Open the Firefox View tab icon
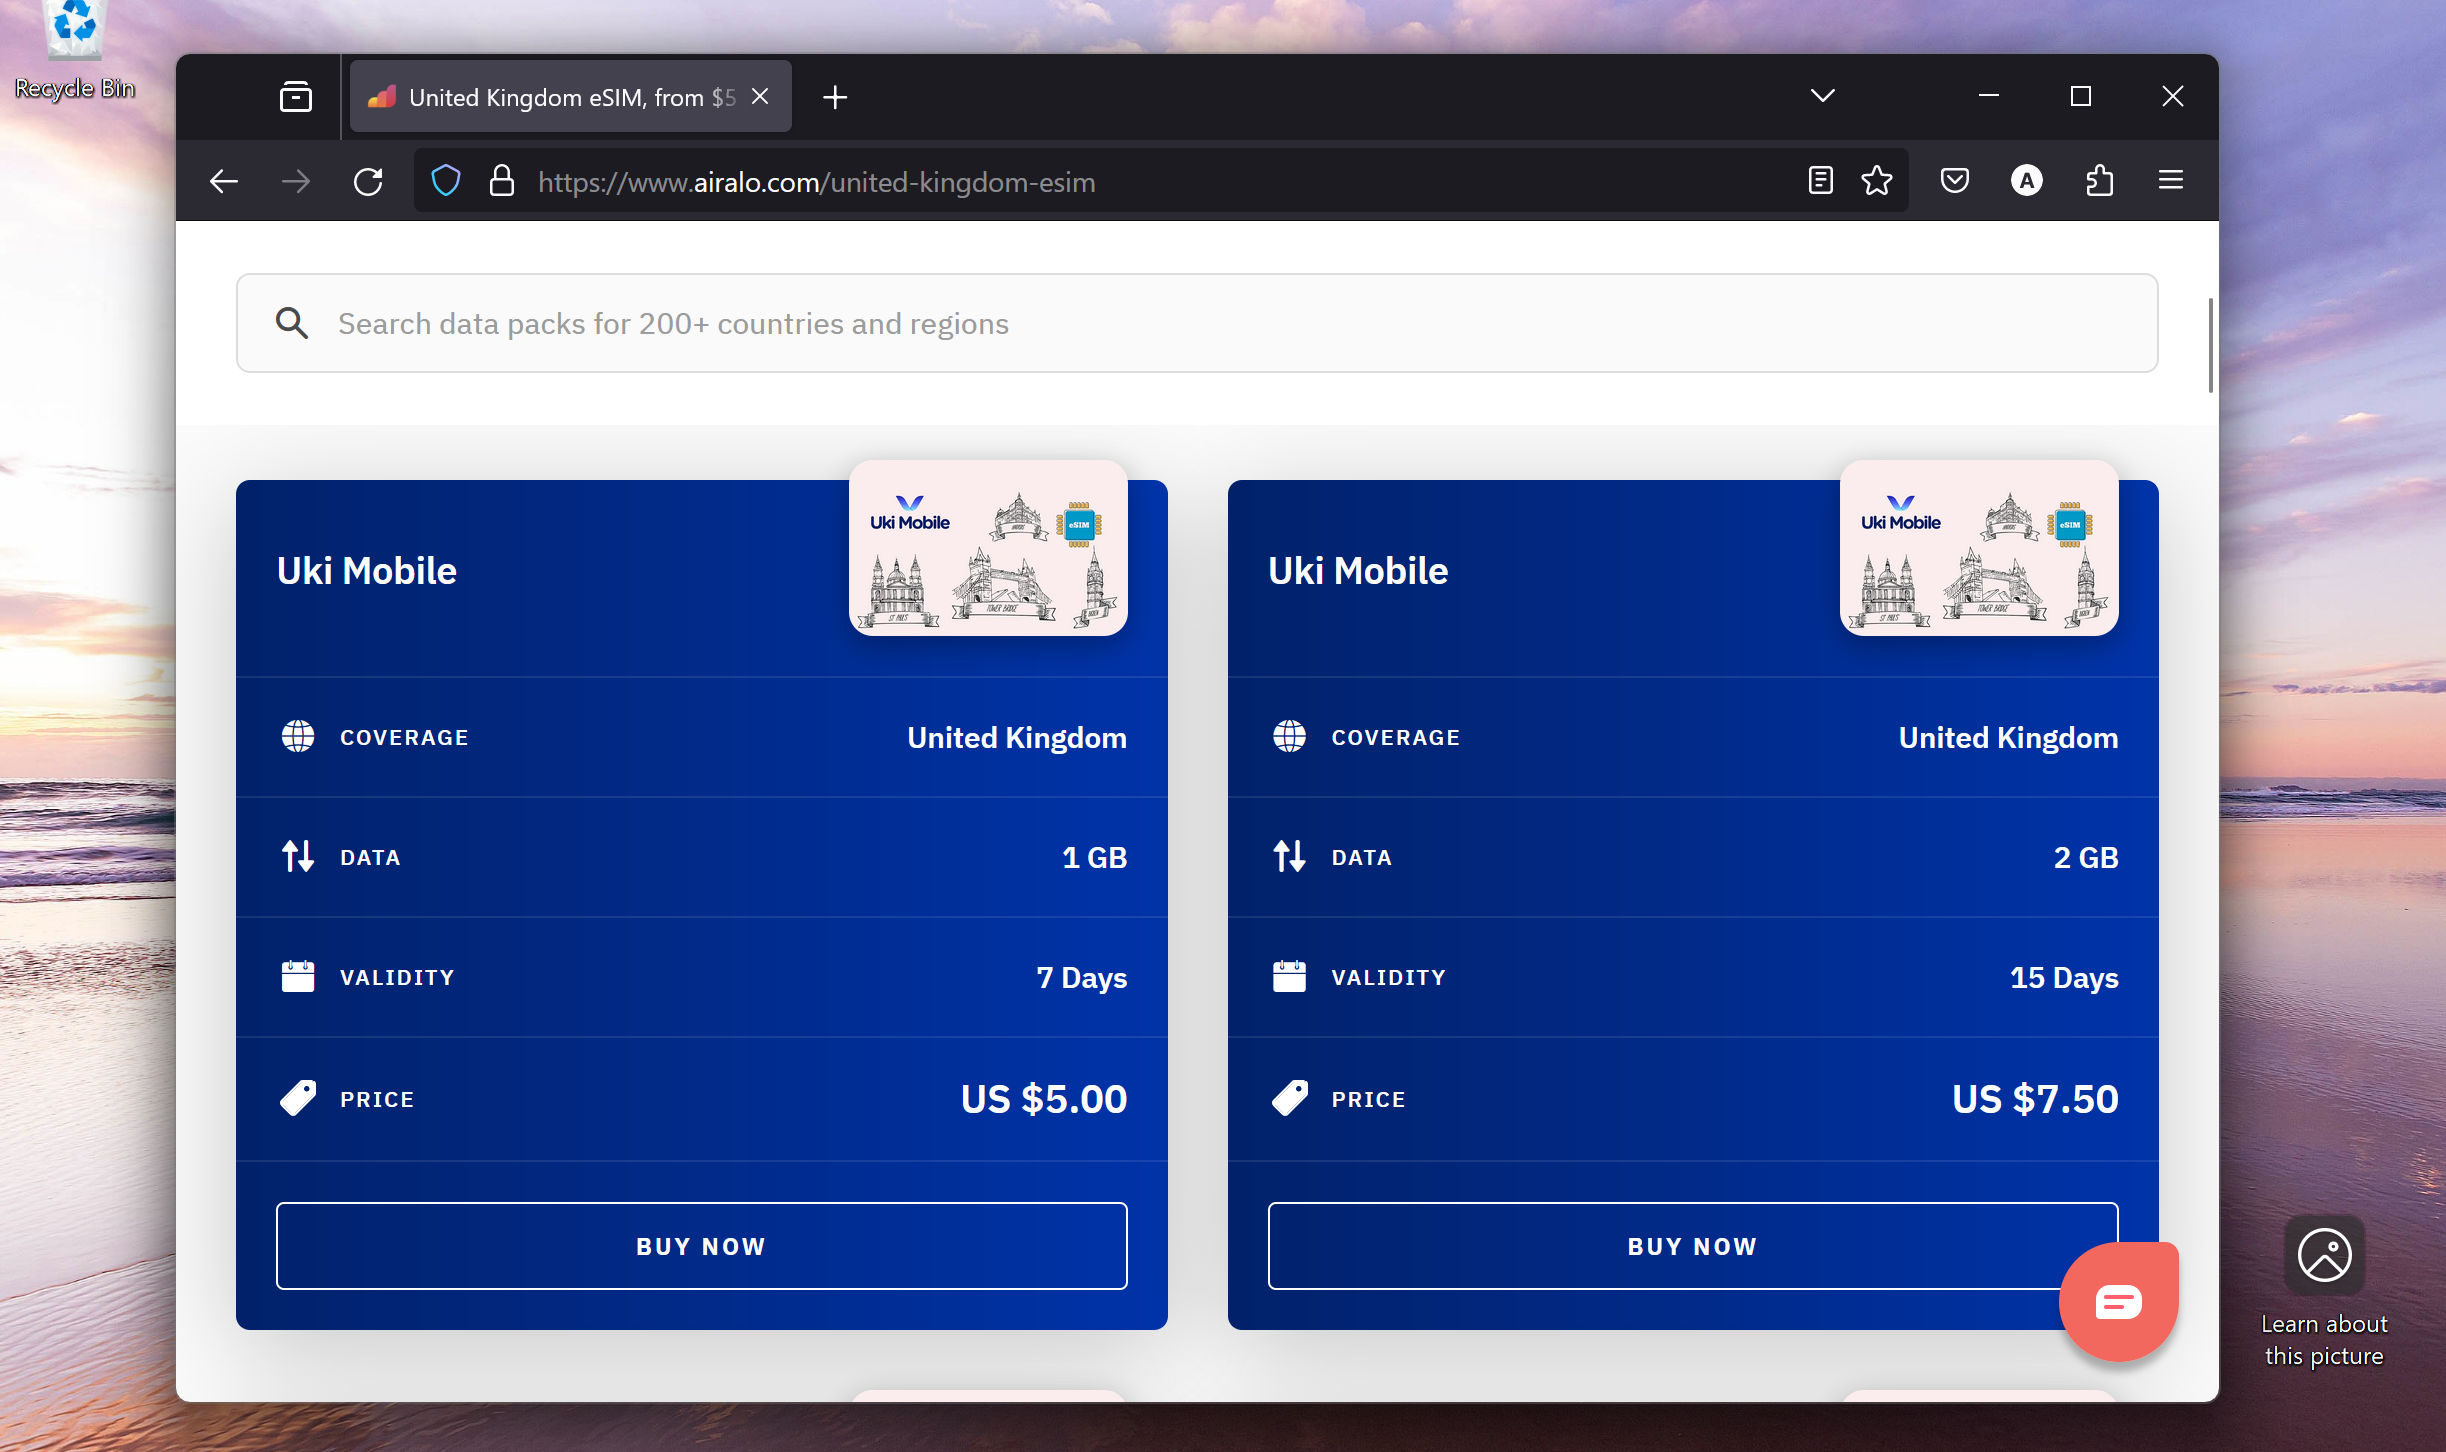 296,97
